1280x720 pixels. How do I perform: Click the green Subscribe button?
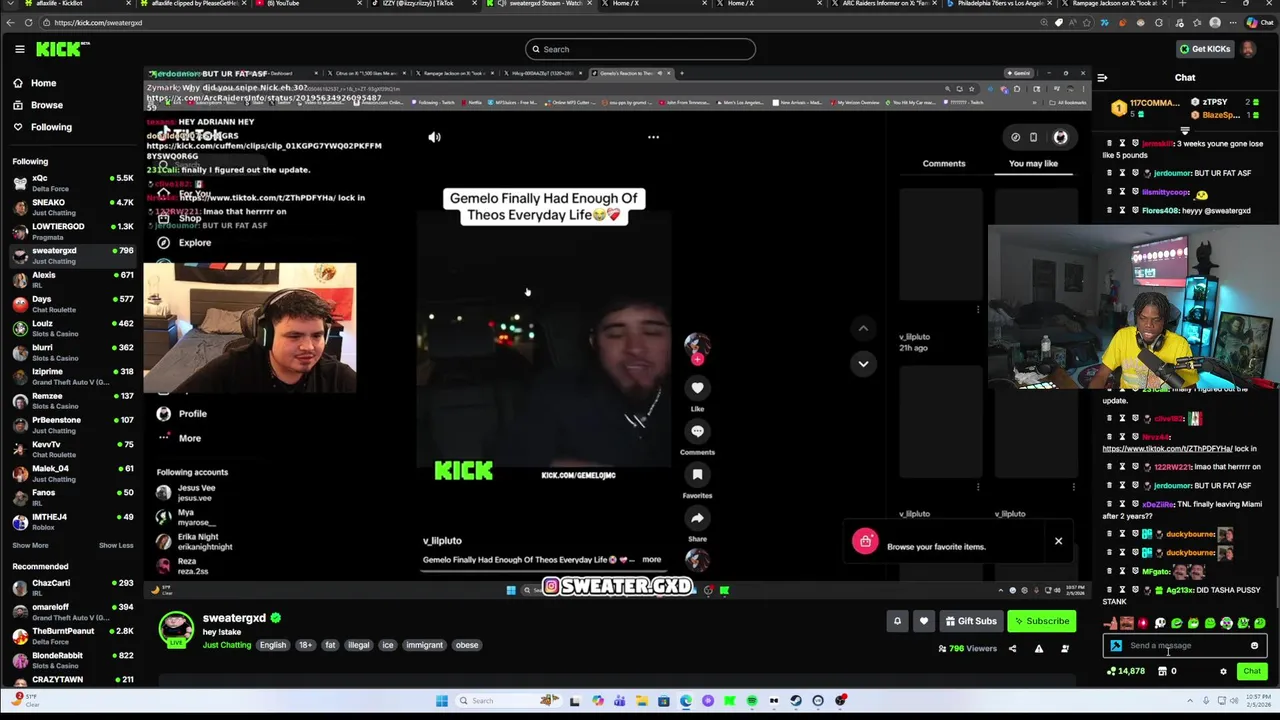[x=1042, y=621]
